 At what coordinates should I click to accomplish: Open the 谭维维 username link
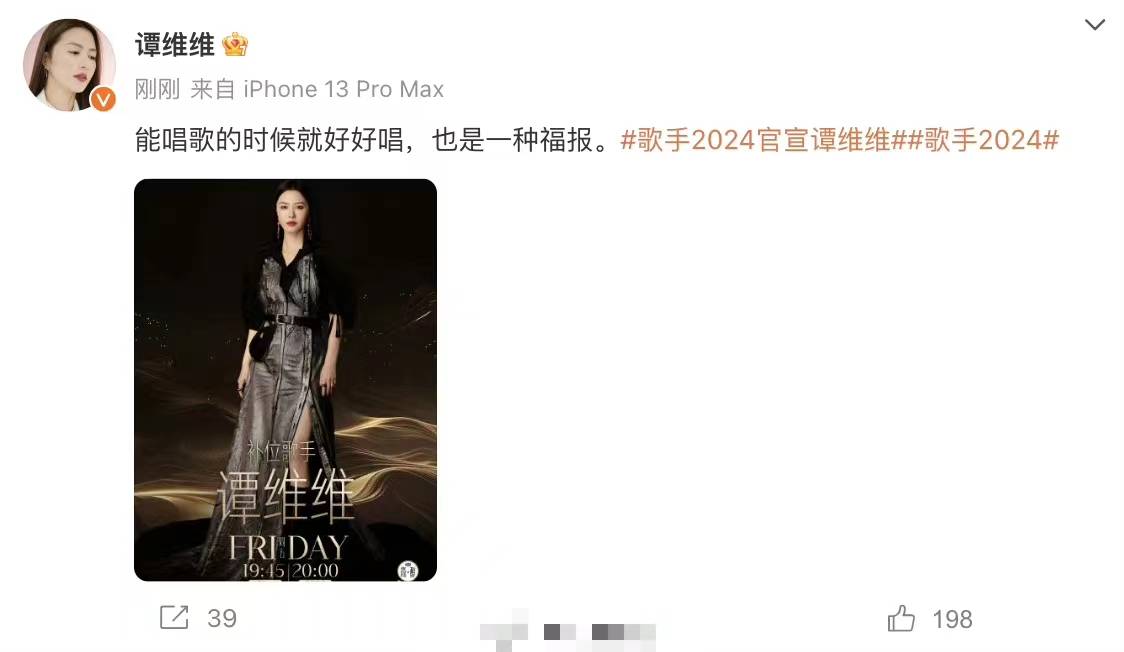coord(175,45)
